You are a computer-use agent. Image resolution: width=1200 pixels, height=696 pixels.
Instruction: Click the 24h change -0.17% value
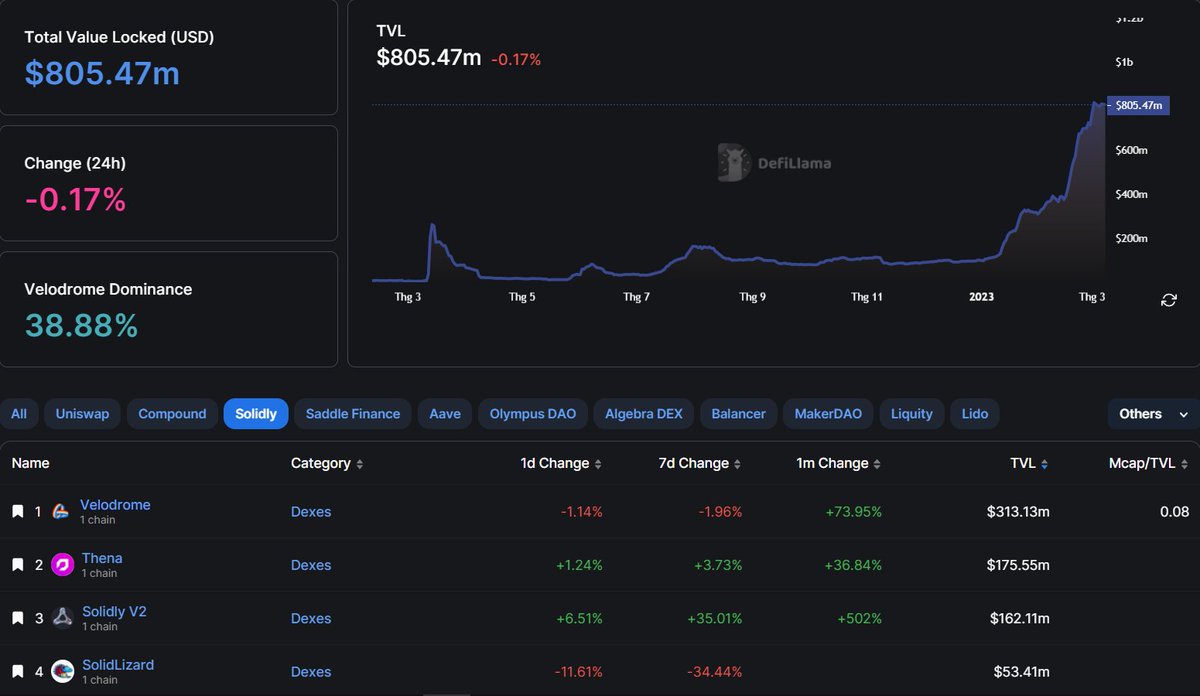75,200
